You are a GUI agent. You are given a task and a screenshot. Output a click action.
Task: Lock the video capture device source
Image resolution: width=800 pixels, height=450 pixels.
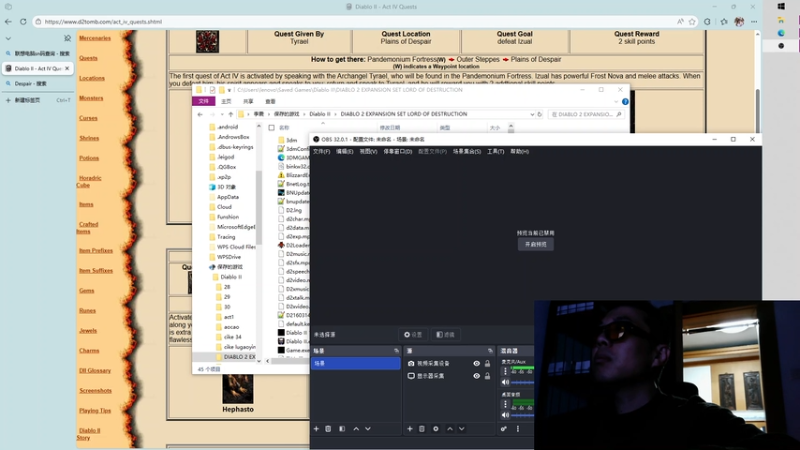pyautogui.click(x=488, y=363)
